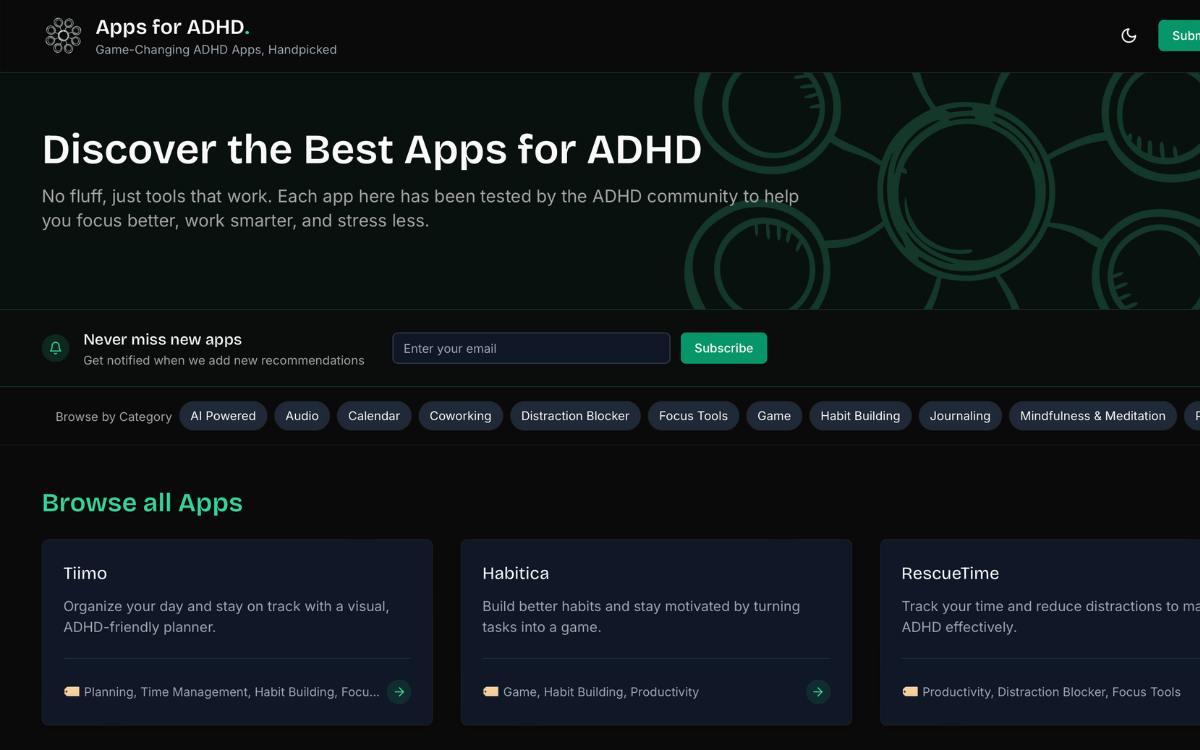Click the green Submit button in header
Viewport: 1200px width, 750px height.
(1179, 36)
